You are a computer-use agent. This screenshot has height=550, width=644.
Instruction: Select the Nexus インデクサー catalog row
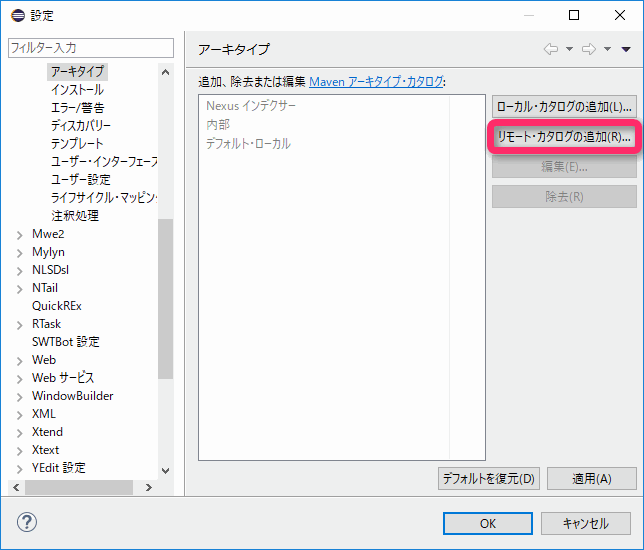pyautogui.click(x=251, y=106)
